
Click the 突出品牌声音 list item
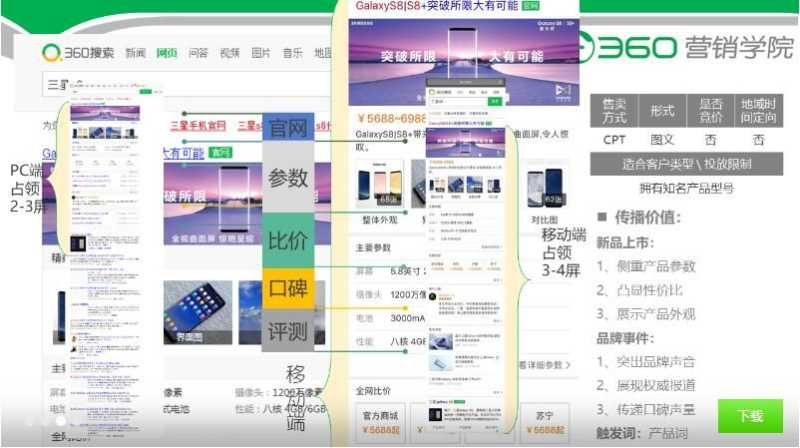(646, 362)
